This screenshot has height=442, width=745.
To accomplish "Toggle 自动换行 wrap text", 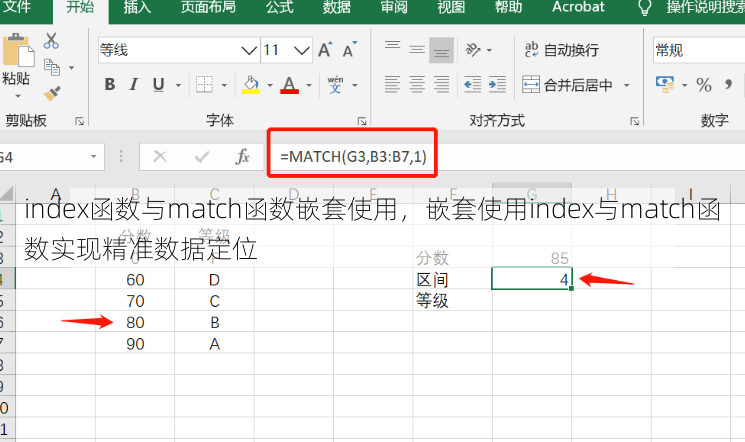I will point(561,50).
